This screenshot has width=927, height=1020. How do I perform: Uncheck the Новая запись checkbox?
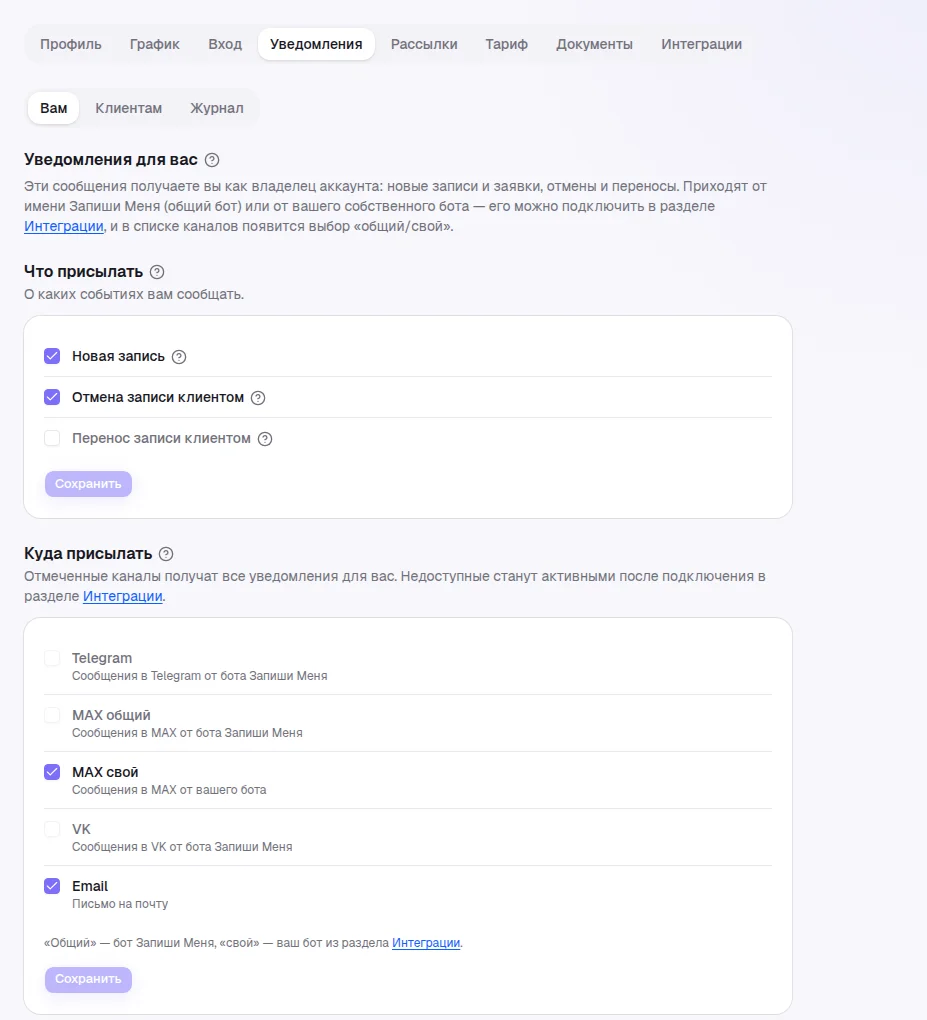click(52, 356)
